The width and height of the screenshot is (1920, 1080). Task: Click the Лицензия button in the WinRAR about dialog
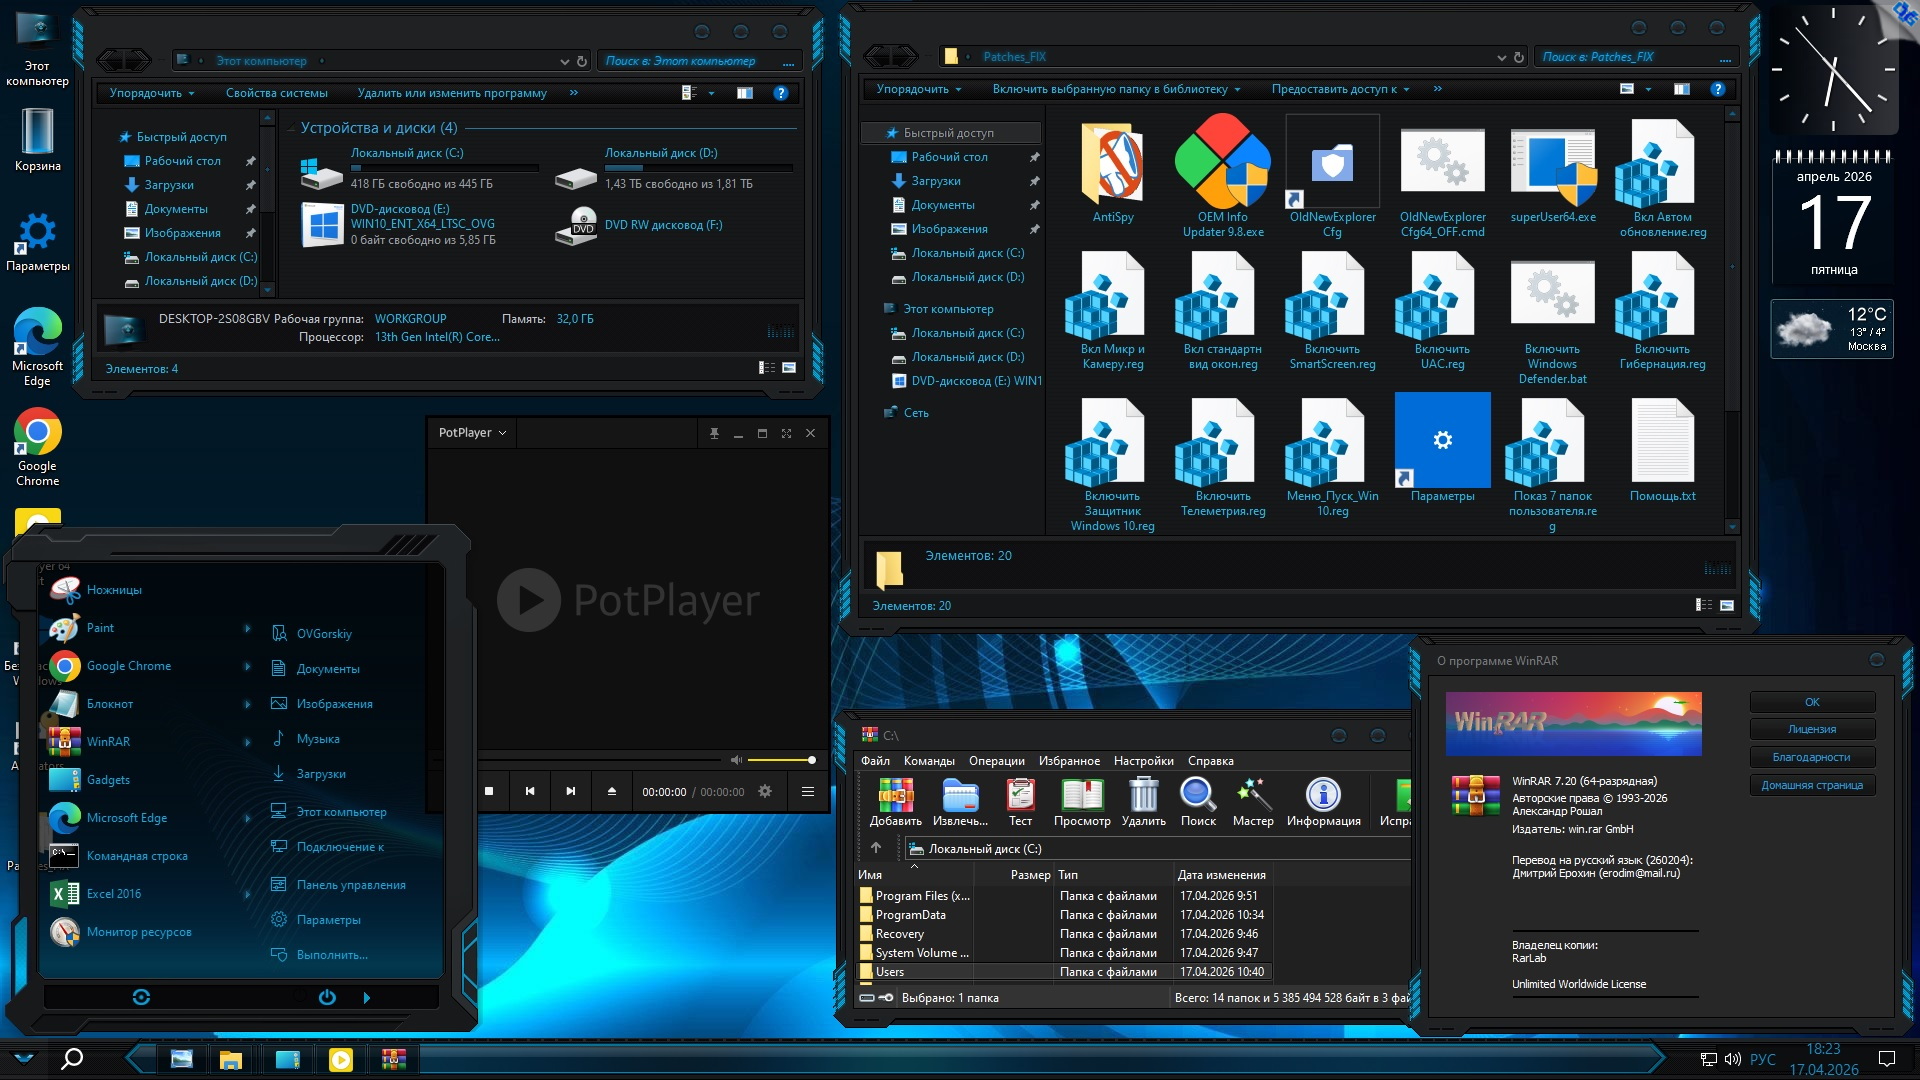tap(1811, 729)
